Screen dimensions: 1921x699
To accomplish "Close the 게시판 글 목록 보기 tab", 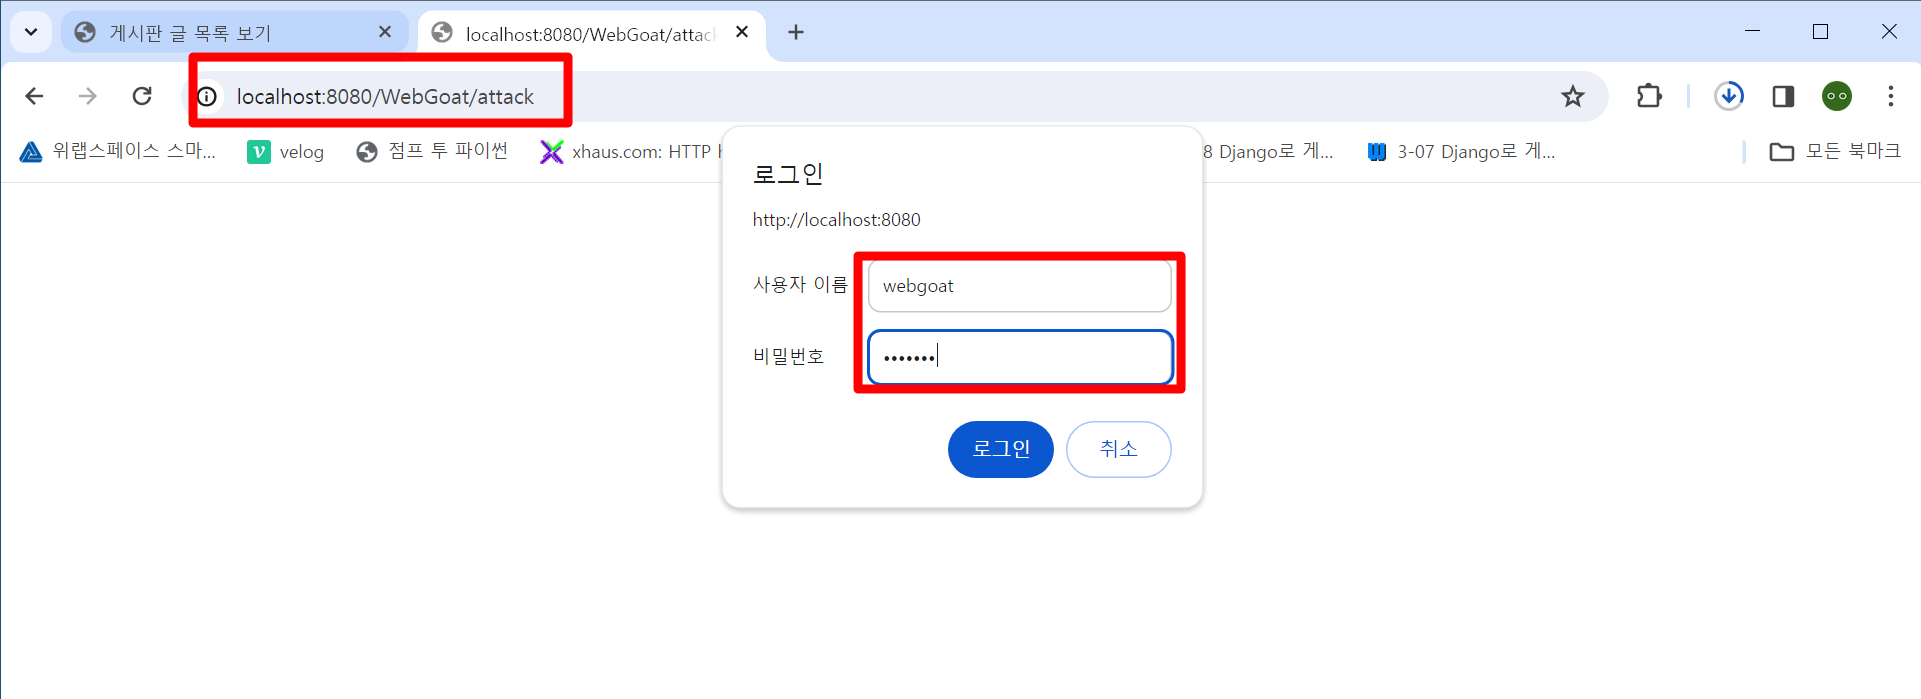I will point(385,32).
